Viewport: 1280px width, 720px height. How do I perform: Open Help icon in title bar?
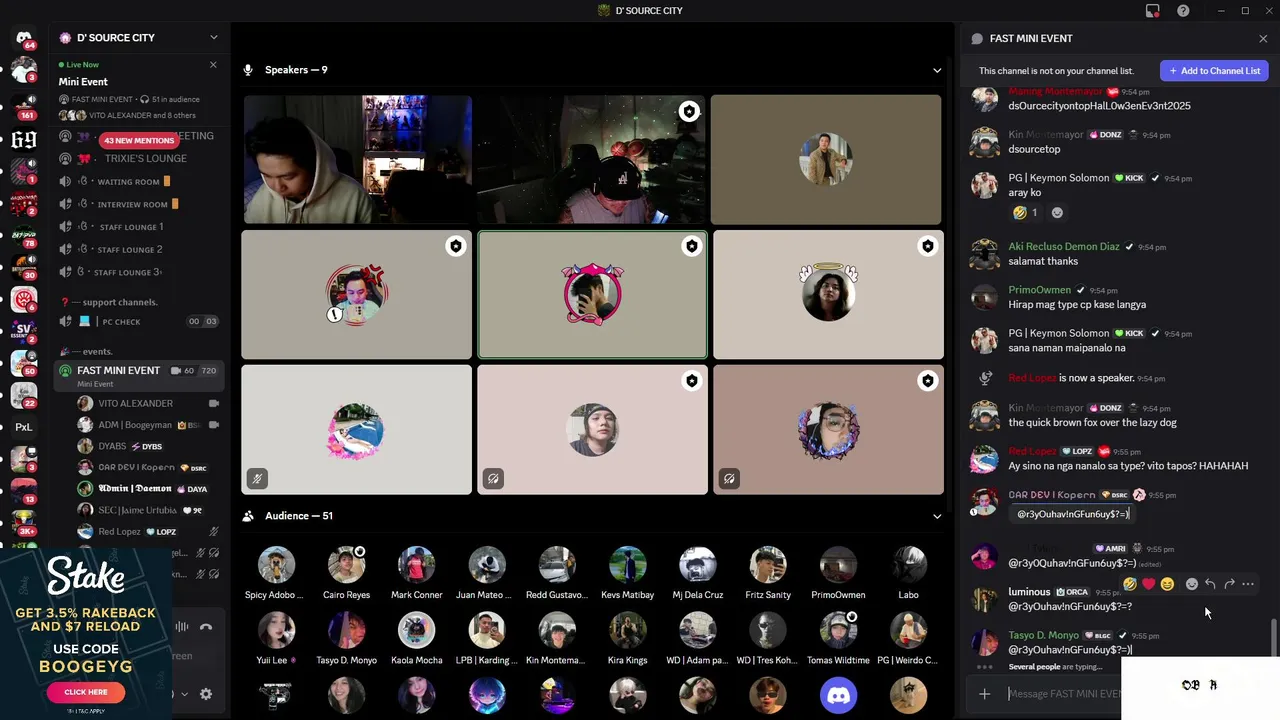pyautogui.click(x=1183, y=11)
